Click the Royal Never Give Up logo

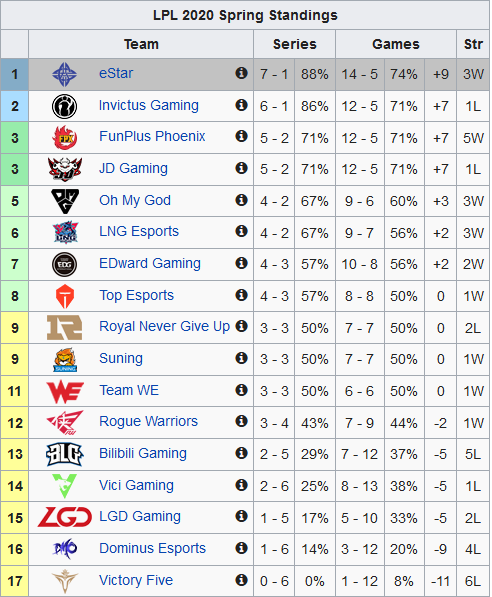tap(64, 327)
